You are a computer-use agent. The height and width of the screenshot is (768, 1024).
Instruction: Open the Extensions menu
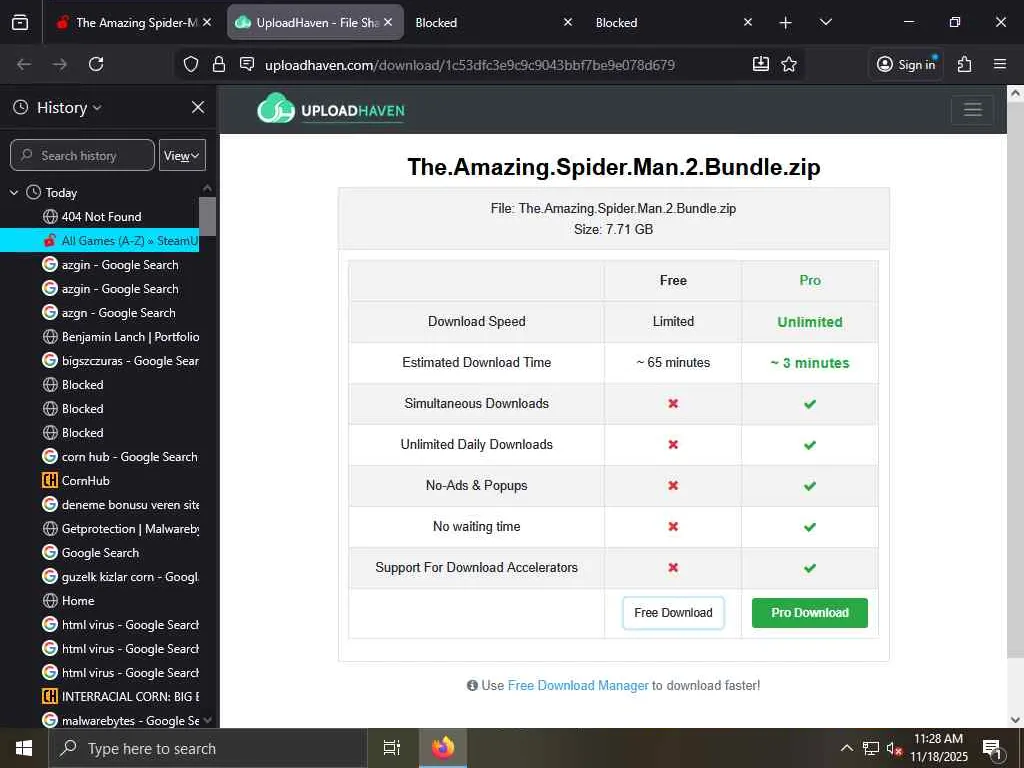point(965,64)
